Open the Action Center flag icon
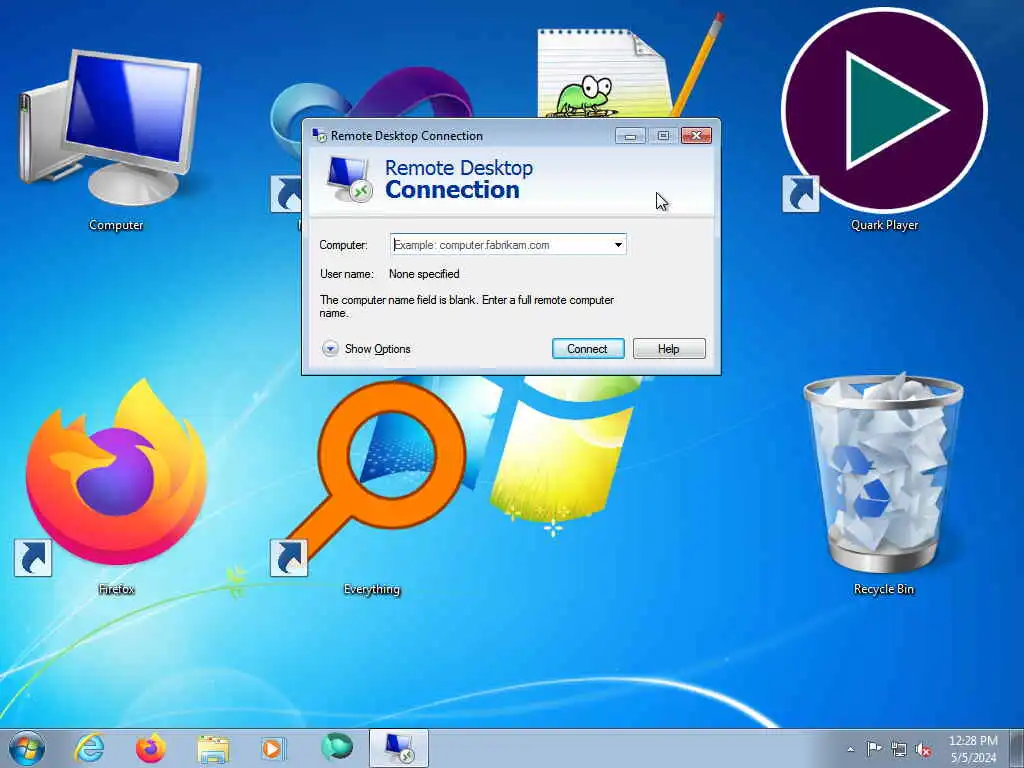This screenshot has width=1024, height=768. tap(874, 748)
